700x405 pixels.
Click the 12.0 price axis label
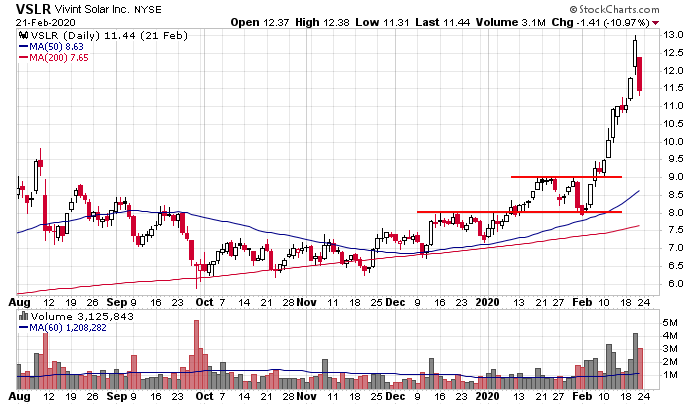pos(673,71)
